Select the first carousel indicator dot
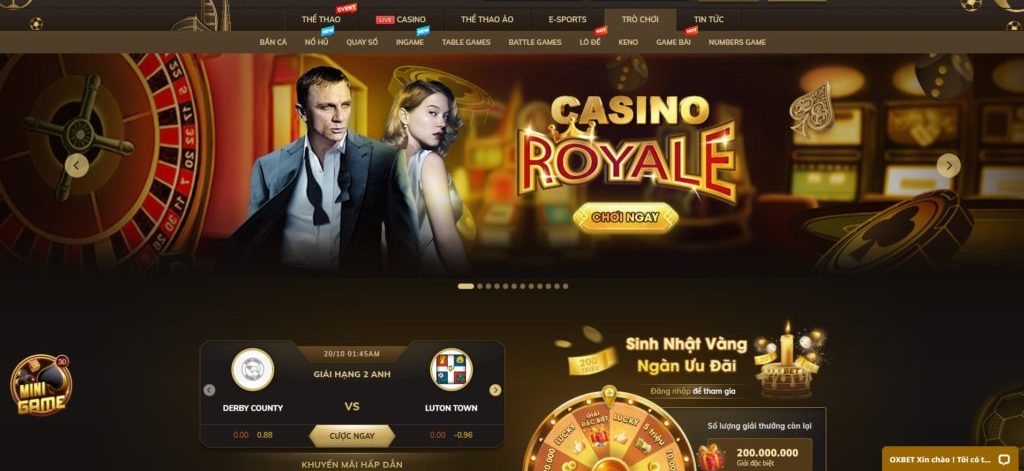 coord(466,286)
